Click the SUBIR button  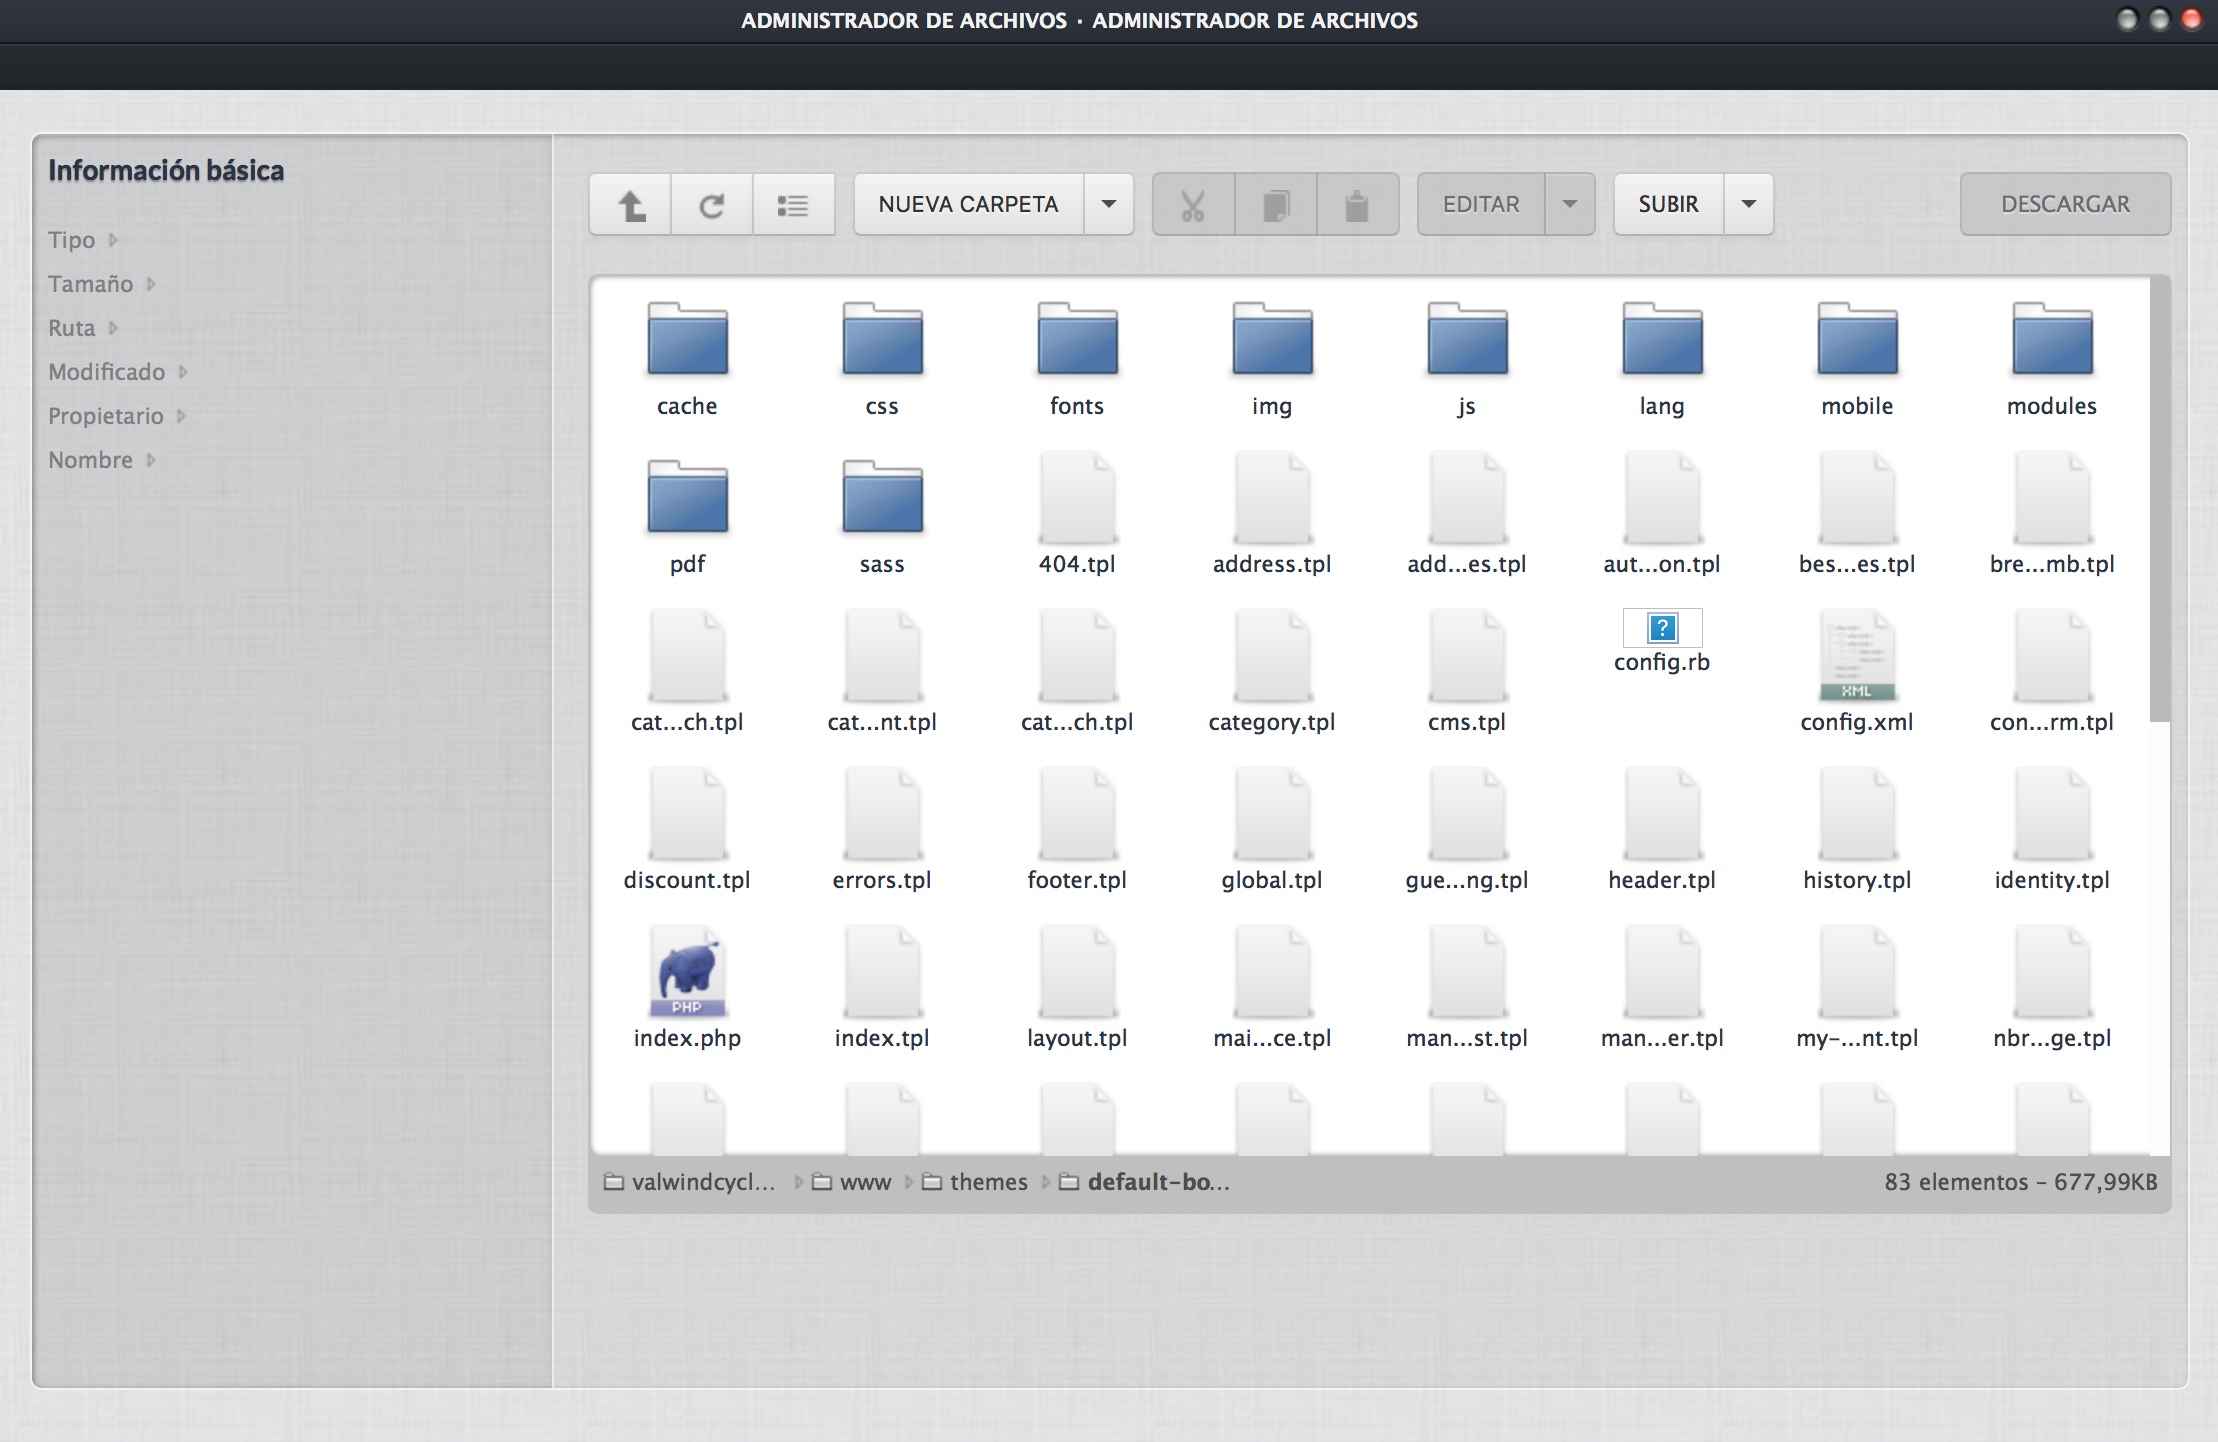[1668, 204]
